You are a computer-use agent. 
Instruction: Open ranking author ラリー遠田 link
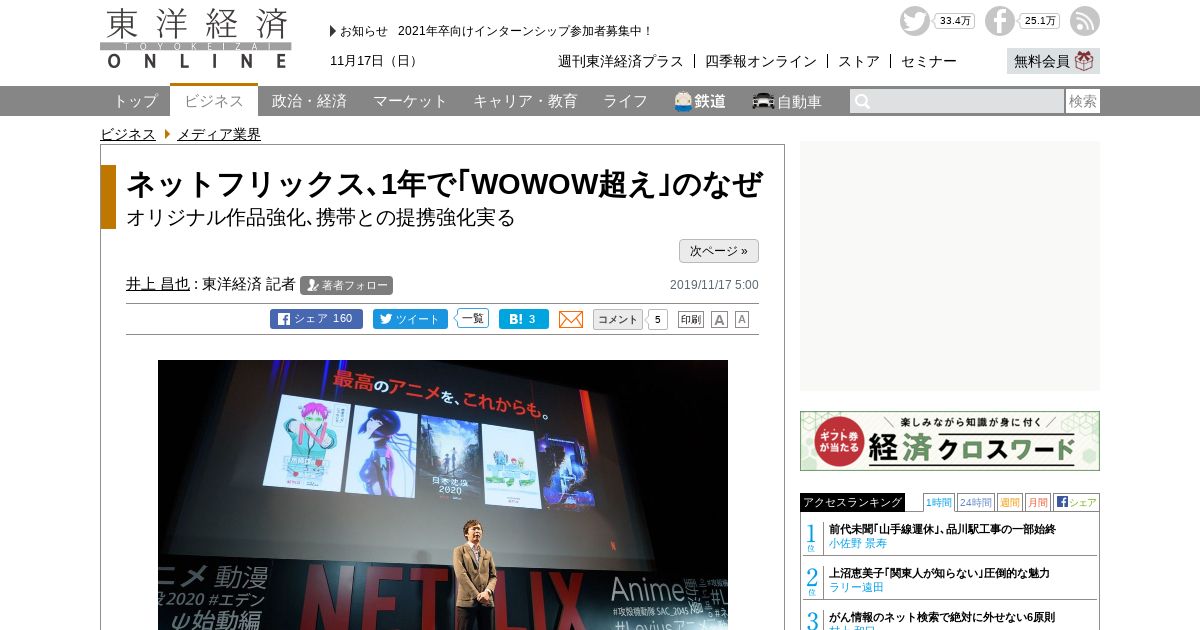tap(856, 587)
